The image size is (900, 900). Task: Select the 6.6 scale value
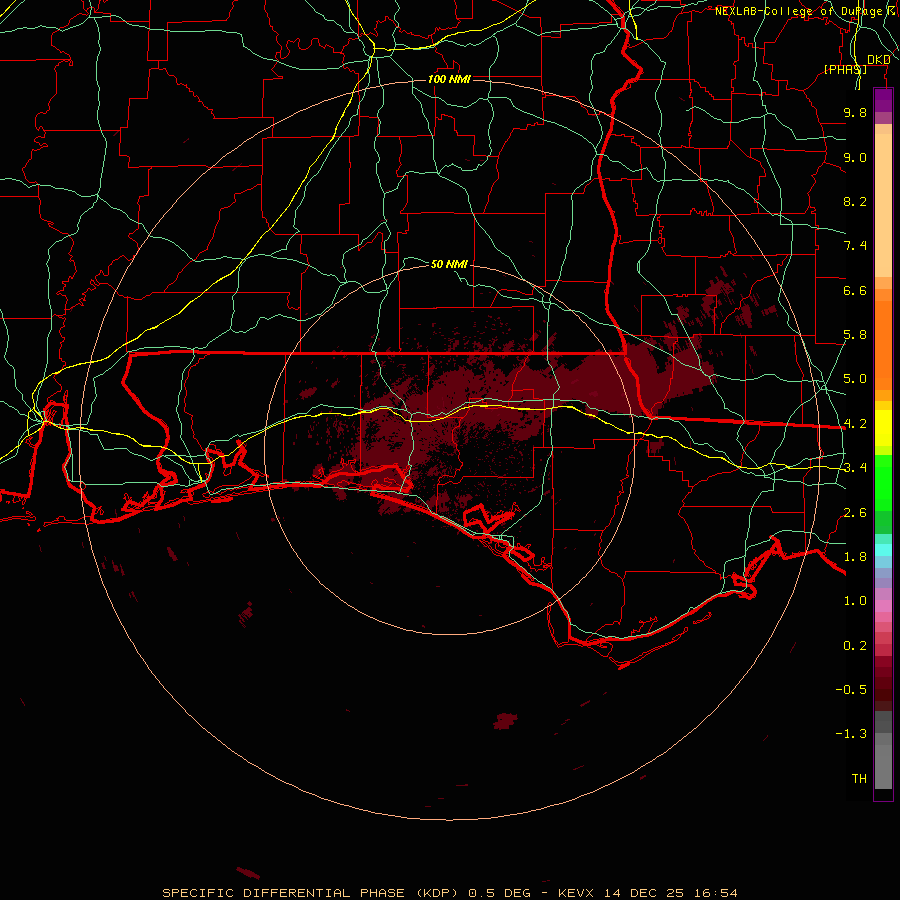(x=855, y=290)
